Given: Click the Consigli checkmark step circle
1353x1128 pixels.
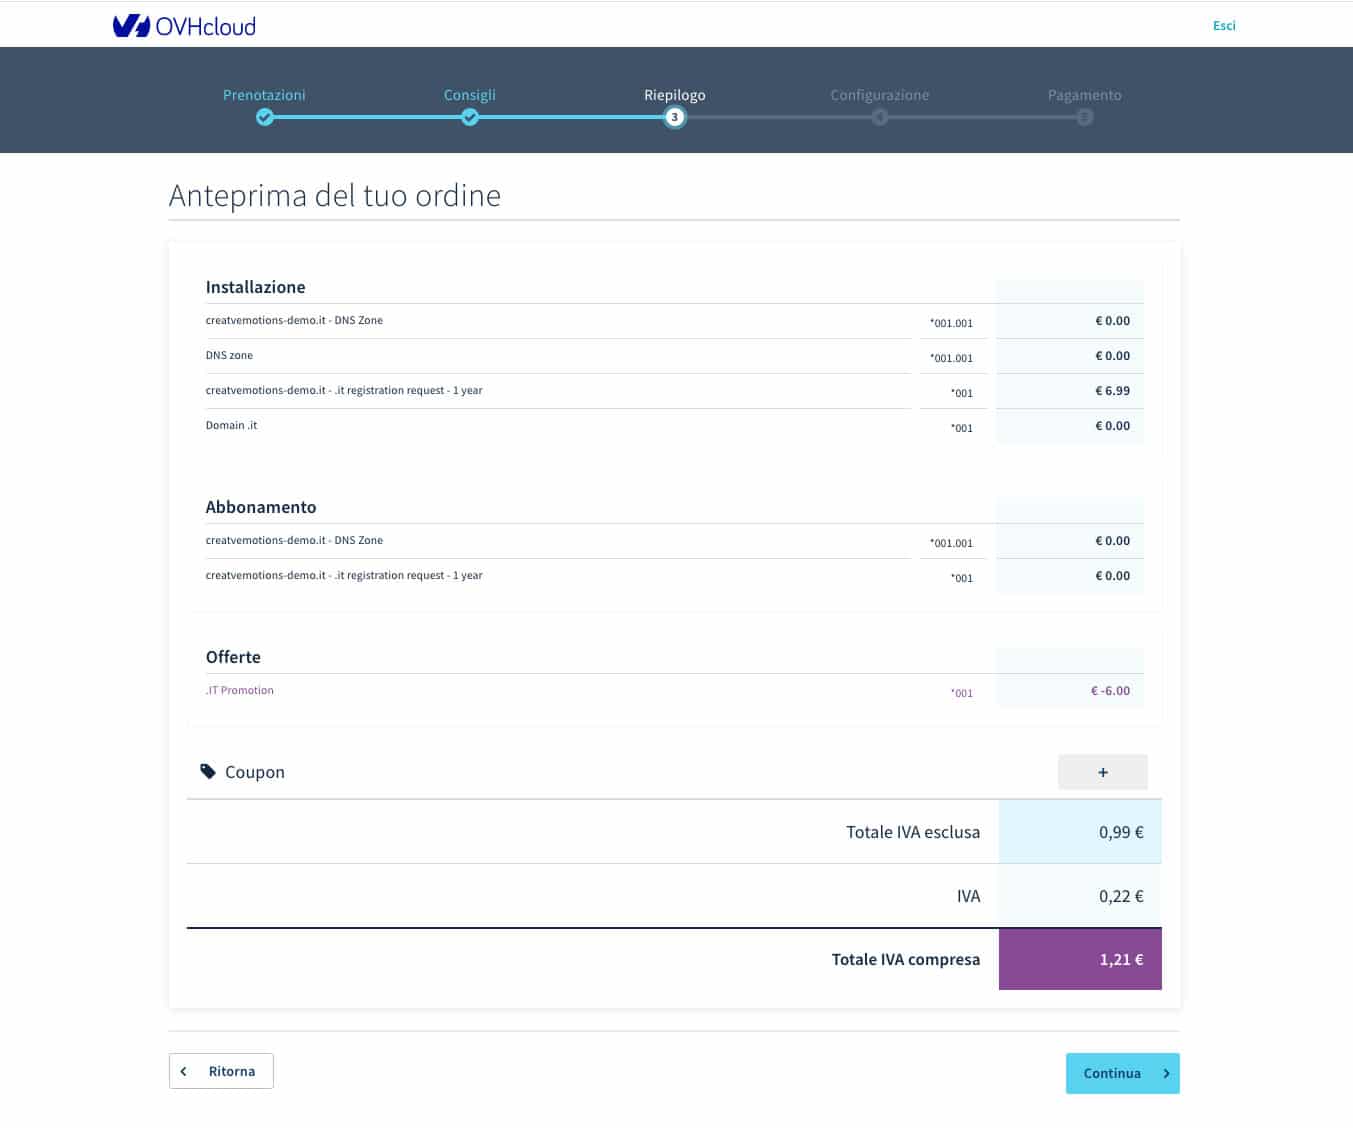Looking at the screenshot, I should tap(470, 117).
